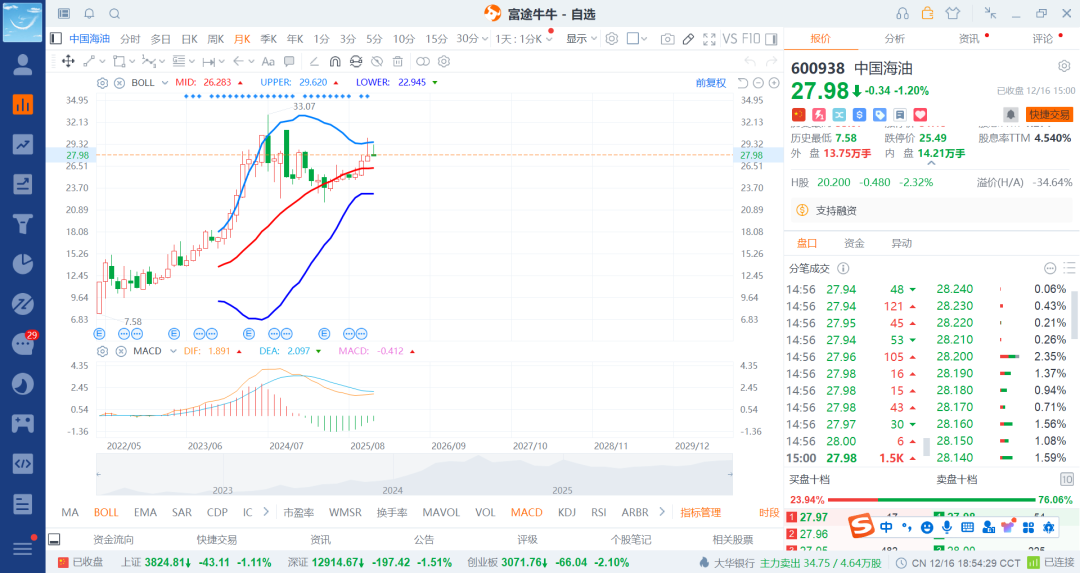Open the 显示 display dropdown
Screen dimensions: 1080x573
point(581,39)
